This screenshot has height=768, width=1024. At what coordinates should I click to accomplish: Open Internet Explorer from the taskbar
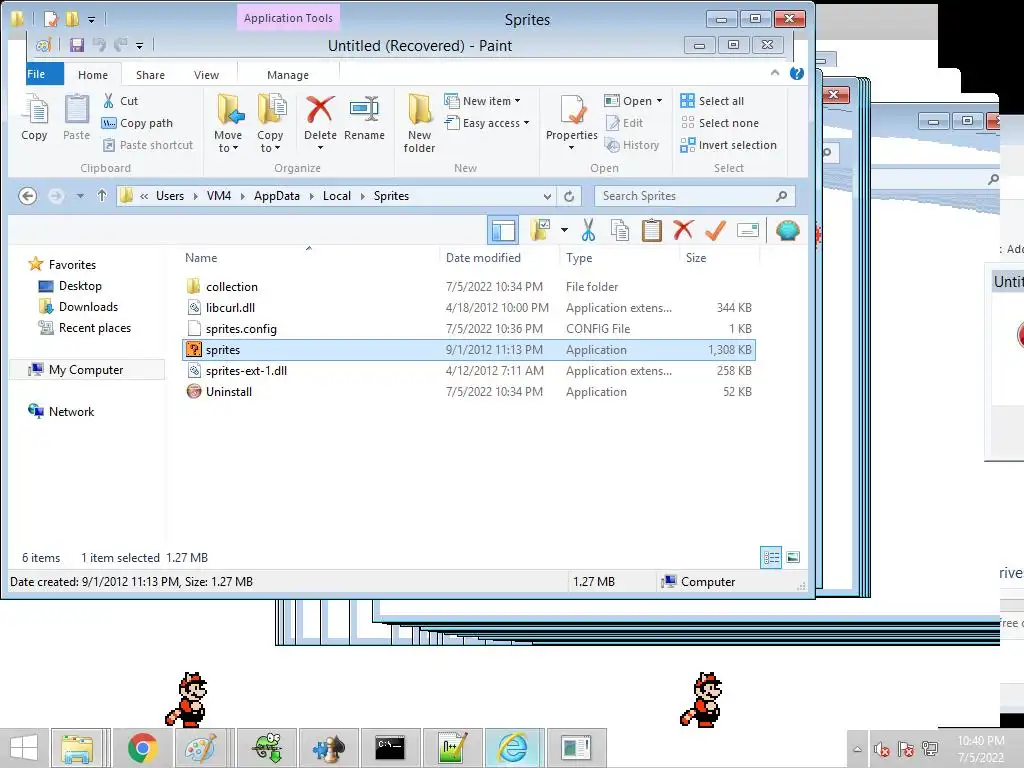pos(513,748)
